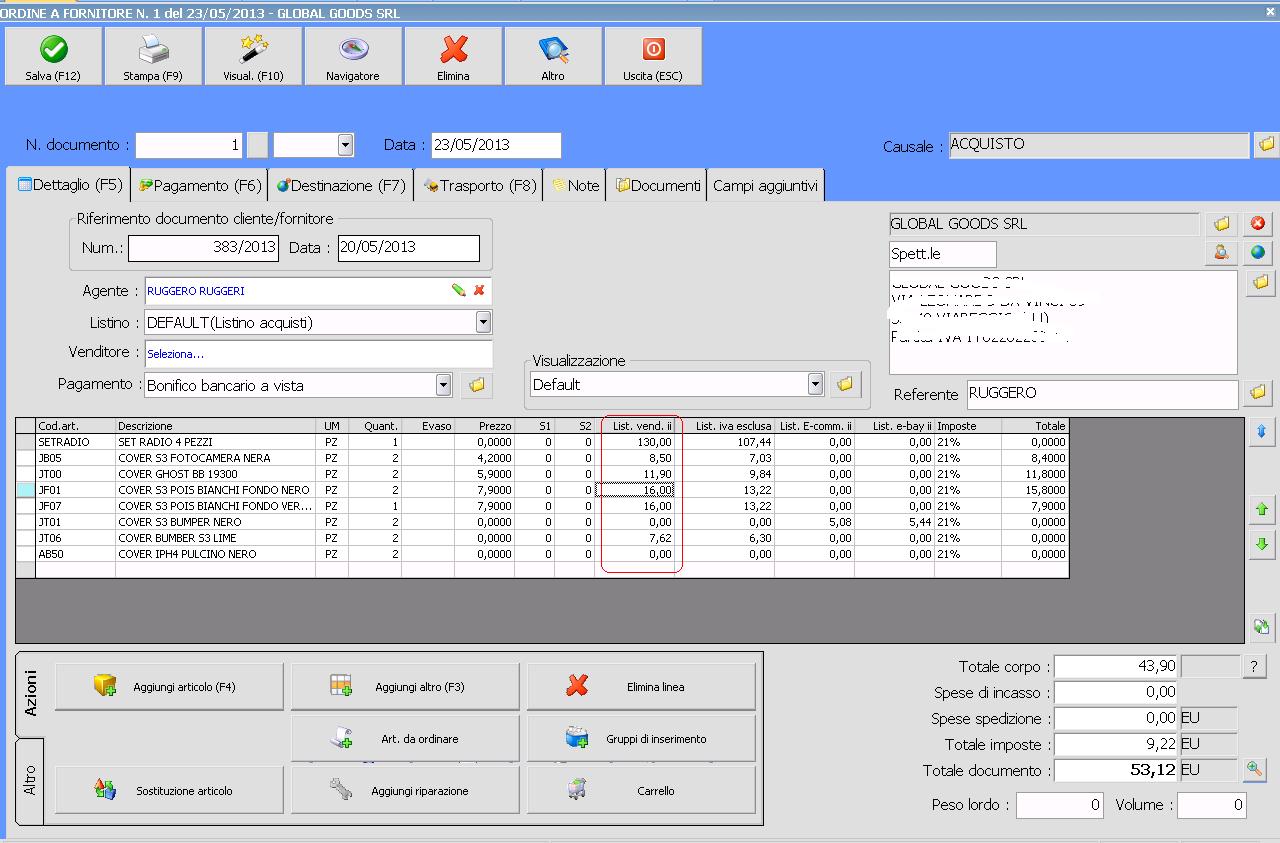Click the Salva (F12) green checkmark button
Screen dimensions: 1280x843
tap(53, 56)
